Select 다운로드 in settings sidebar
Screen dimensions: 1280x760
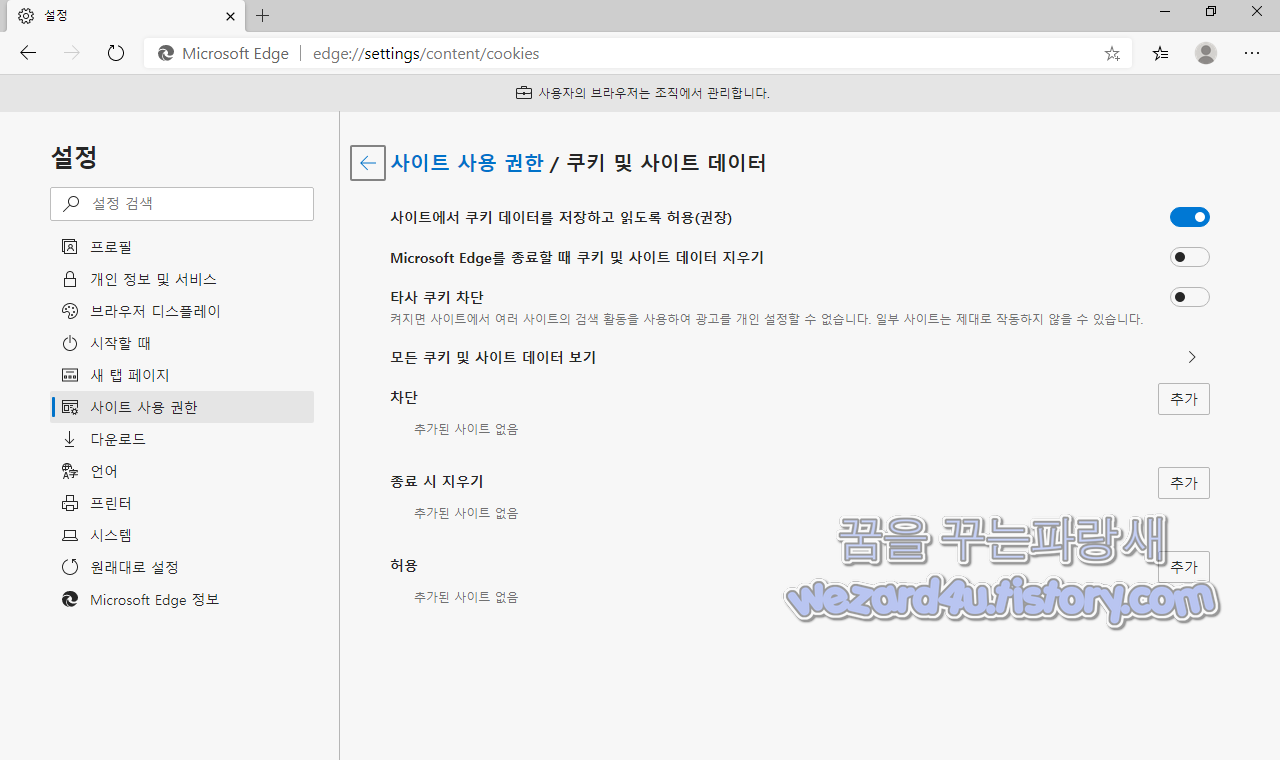(182, 439)
